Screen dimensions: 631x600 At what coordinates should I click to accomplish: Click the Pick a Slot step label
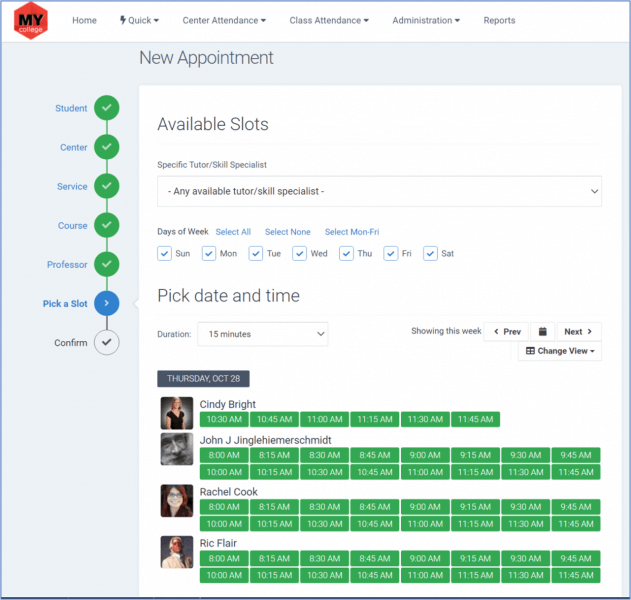pos(65,303)
